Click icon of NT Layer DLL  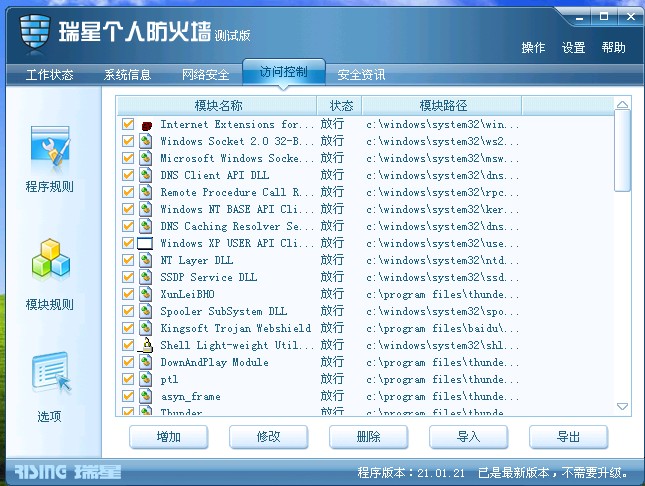(145, 260)
